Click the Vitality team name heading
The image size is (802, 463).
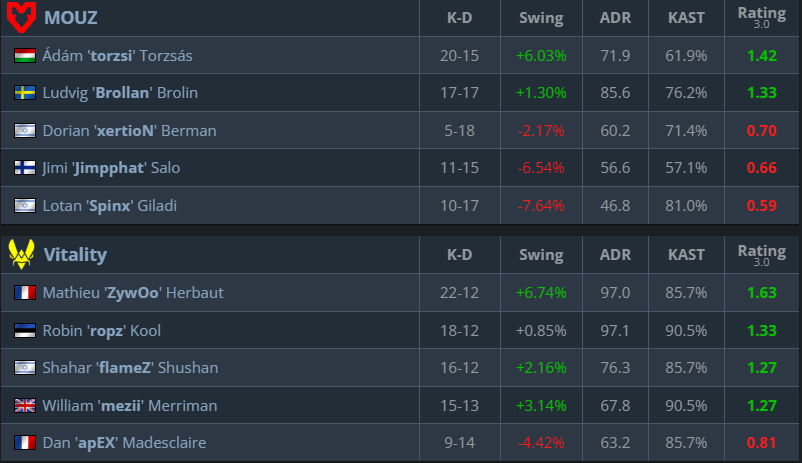pos(75,255)
